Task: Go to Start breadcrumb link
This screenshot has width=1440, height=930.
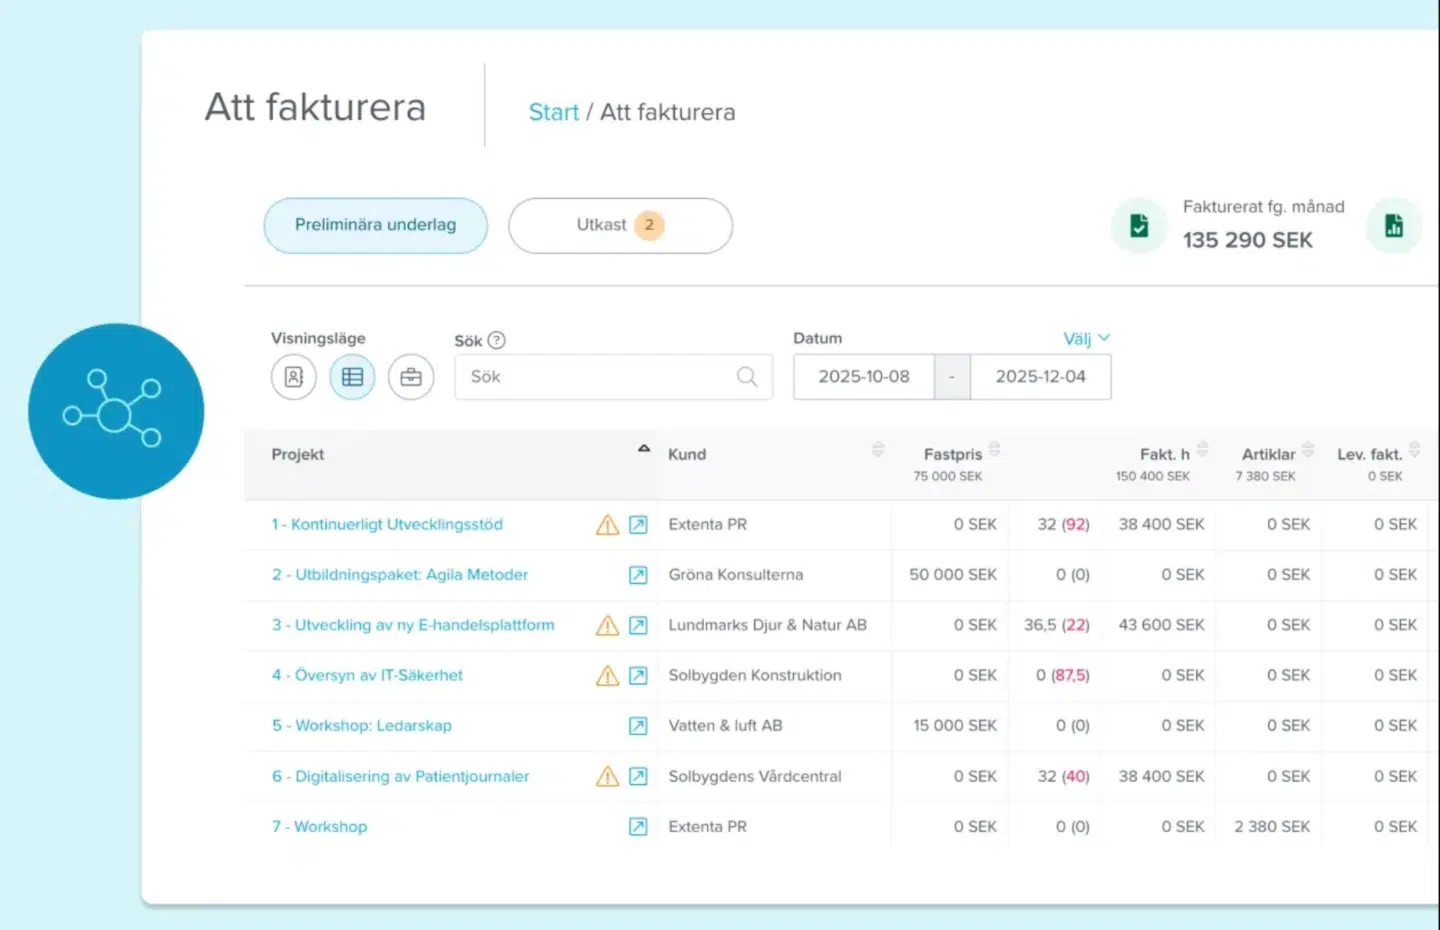Action: (554, 112)
